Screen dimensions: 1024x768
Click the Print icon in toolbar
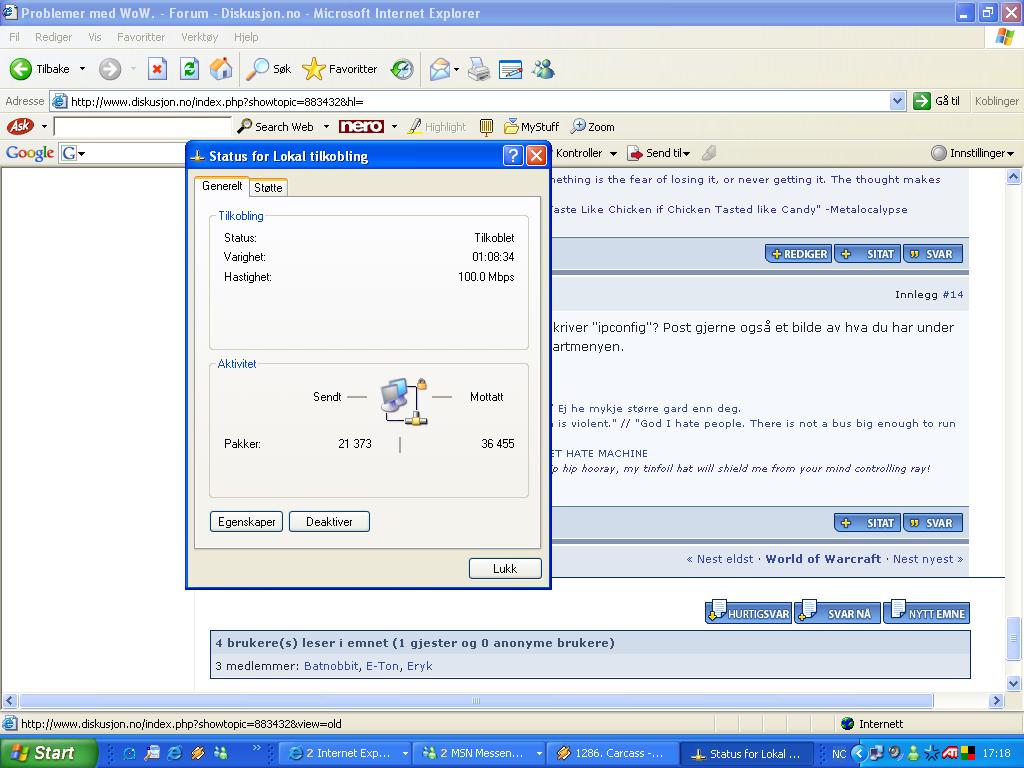(479, 69)
